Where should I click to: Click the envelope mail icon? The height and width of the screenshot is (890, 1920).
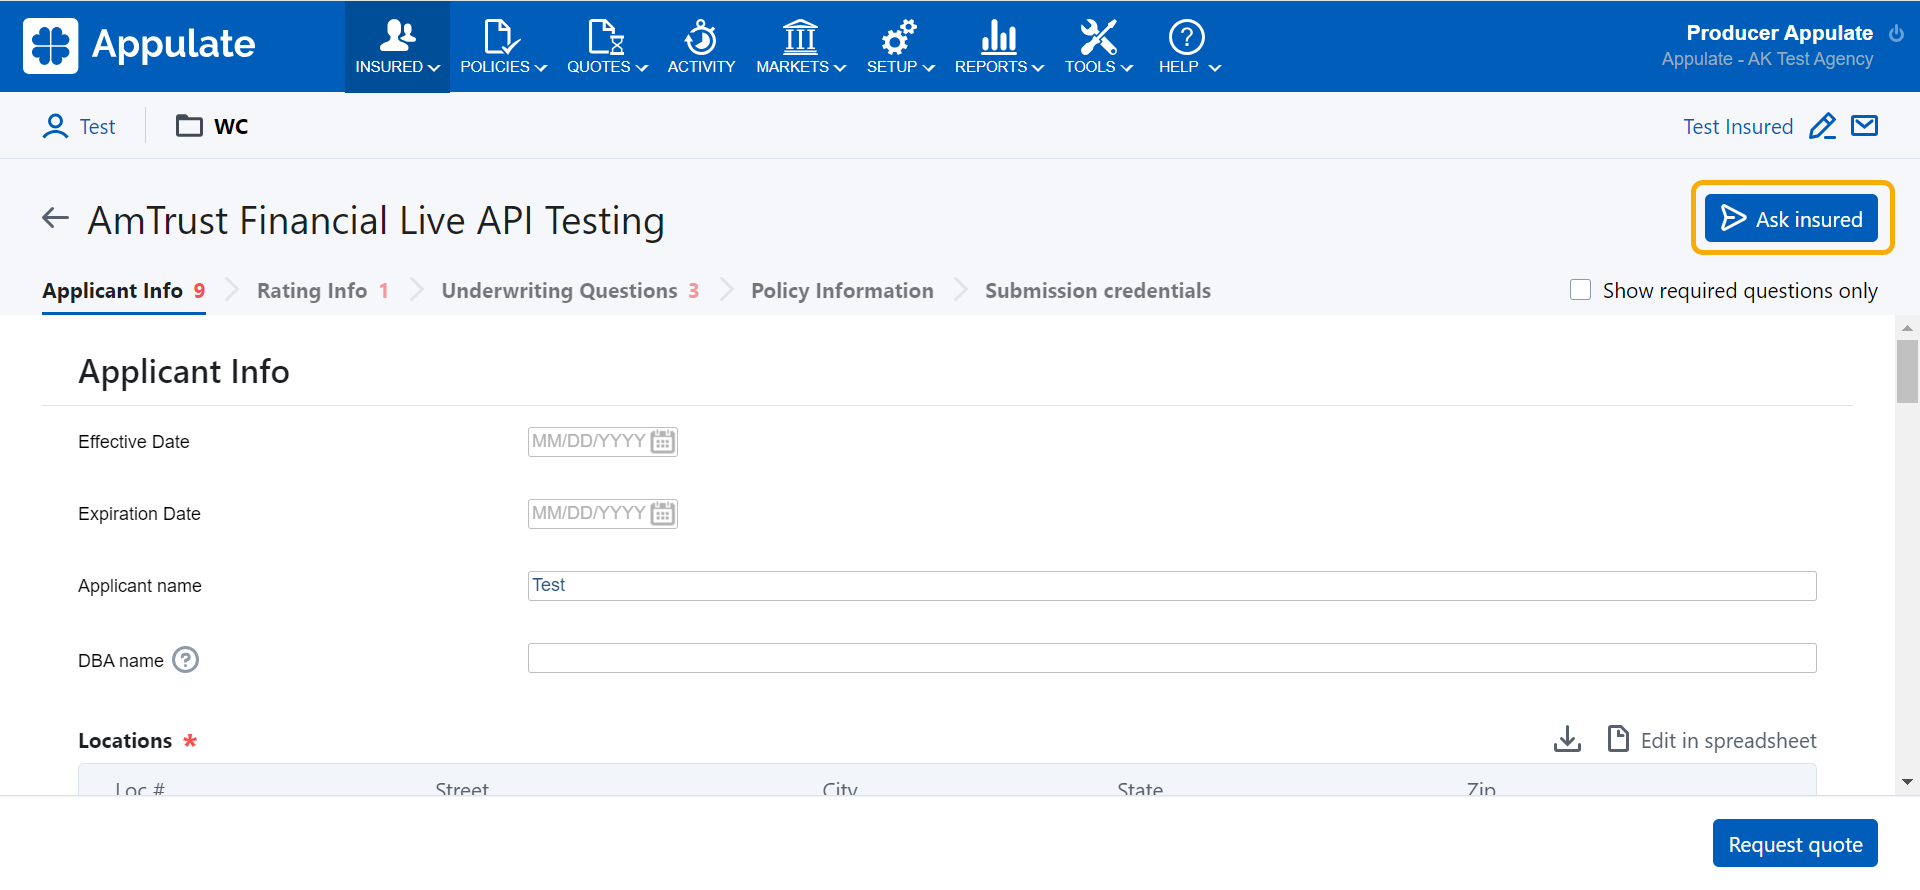click(1864, 126)
